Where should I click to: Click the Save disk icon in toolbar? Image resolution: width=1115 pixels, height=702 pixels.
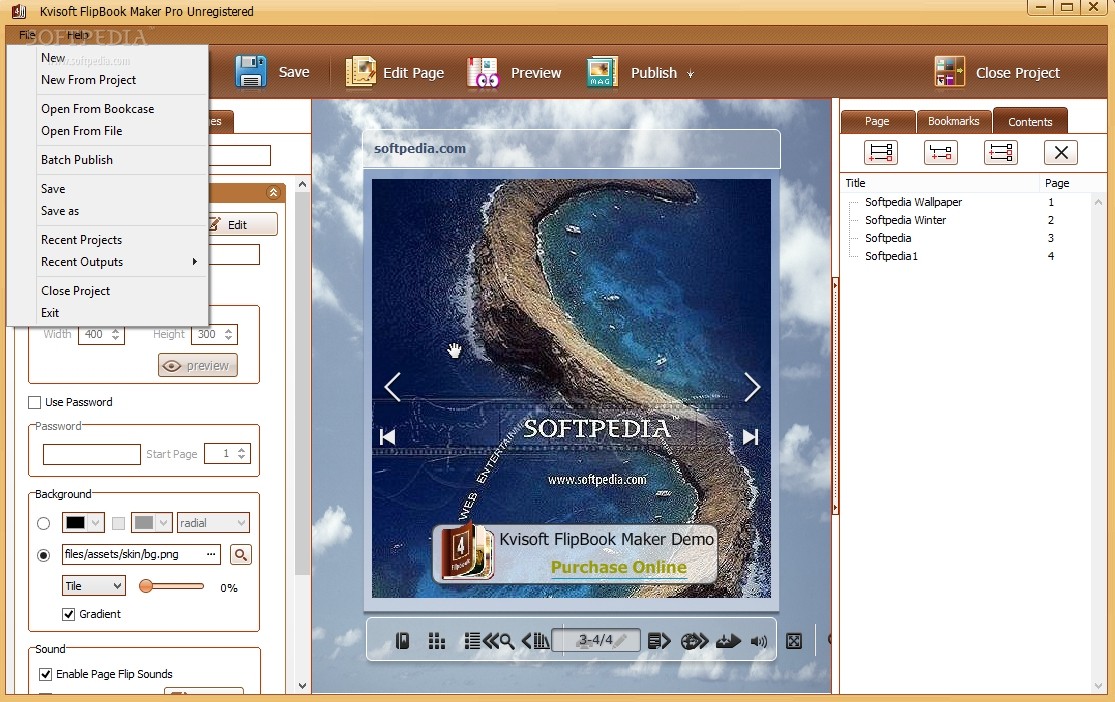(250, 72)
